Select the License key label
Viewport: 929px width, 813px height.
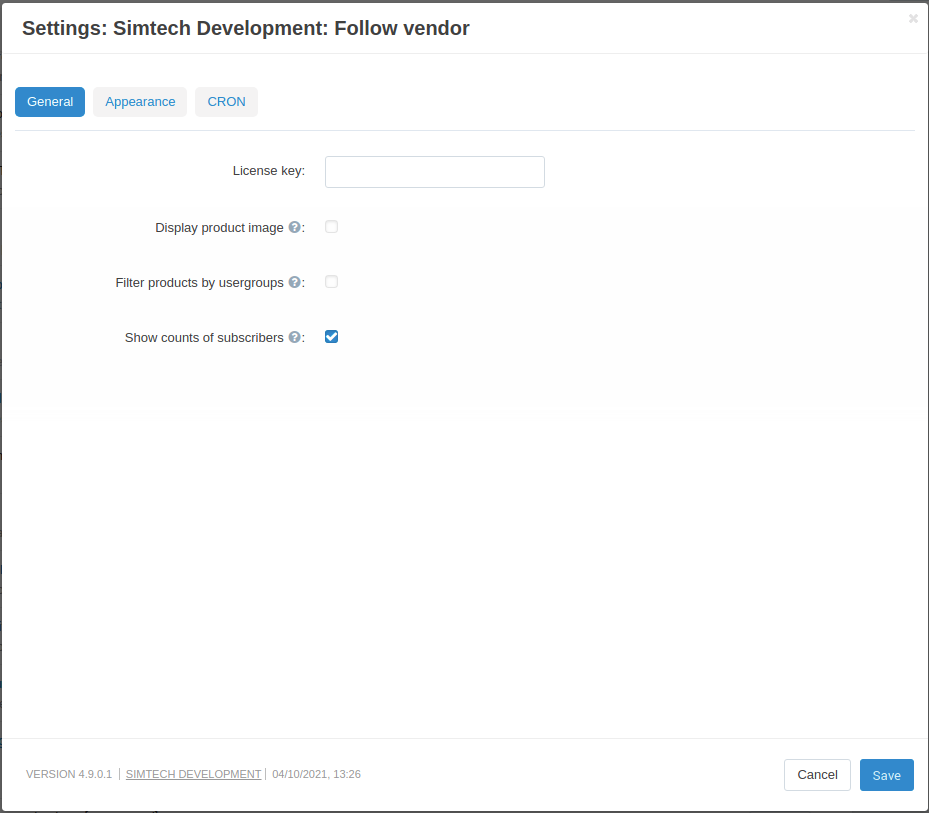tap(269, 171)
